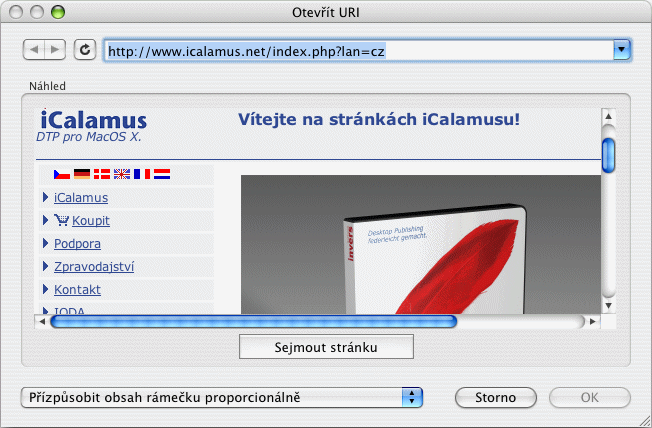Reload the page with the refresh icon
The image size is (652, 428).
click(85, 50)
